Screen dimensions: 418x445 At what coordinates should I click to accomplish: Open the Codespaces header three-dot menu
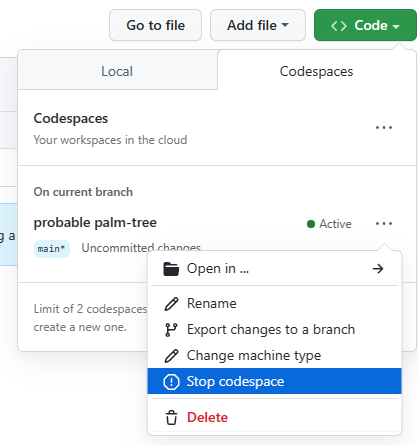coord(384,127)
